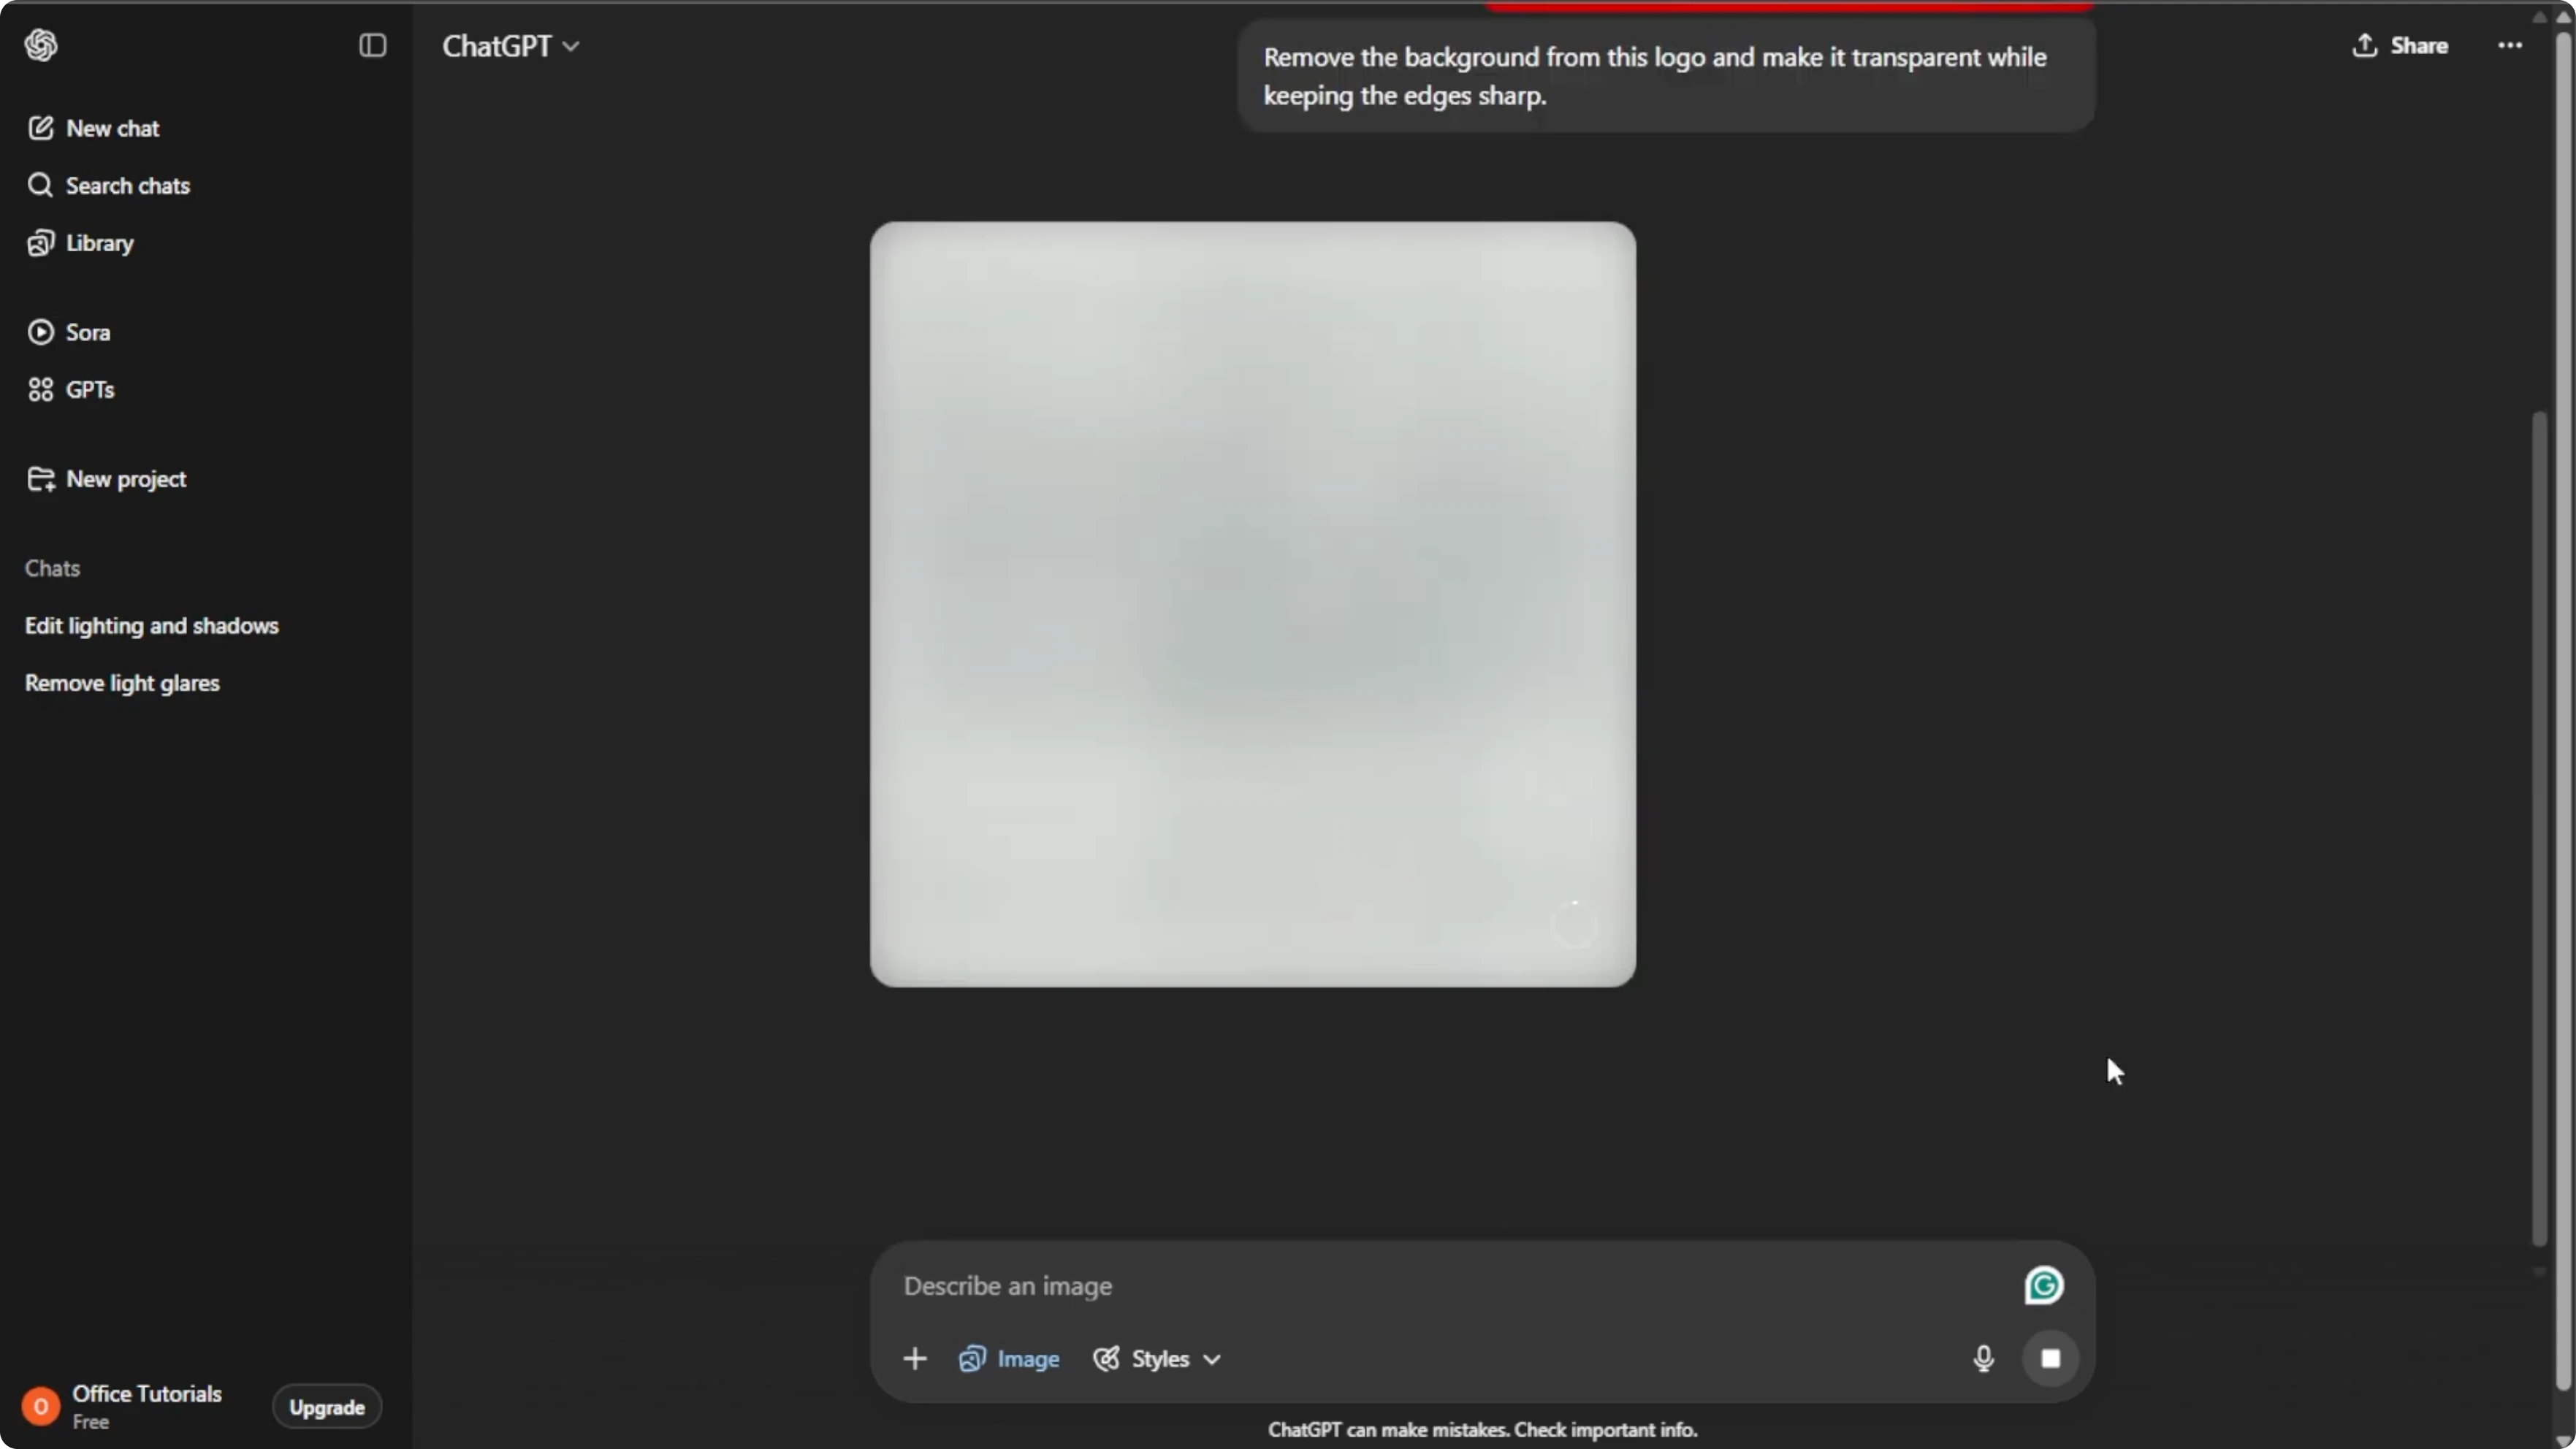Click the Sora play-circle icon
2576x1449 pixels.
(40, 332)
